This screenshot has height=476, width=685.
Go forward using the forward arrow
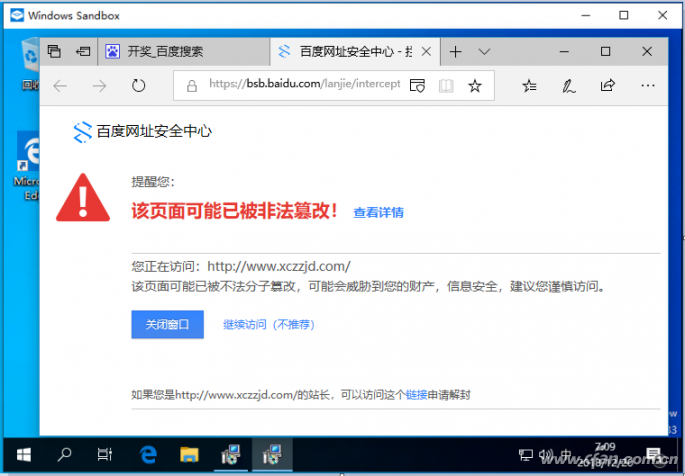point(100,86)
